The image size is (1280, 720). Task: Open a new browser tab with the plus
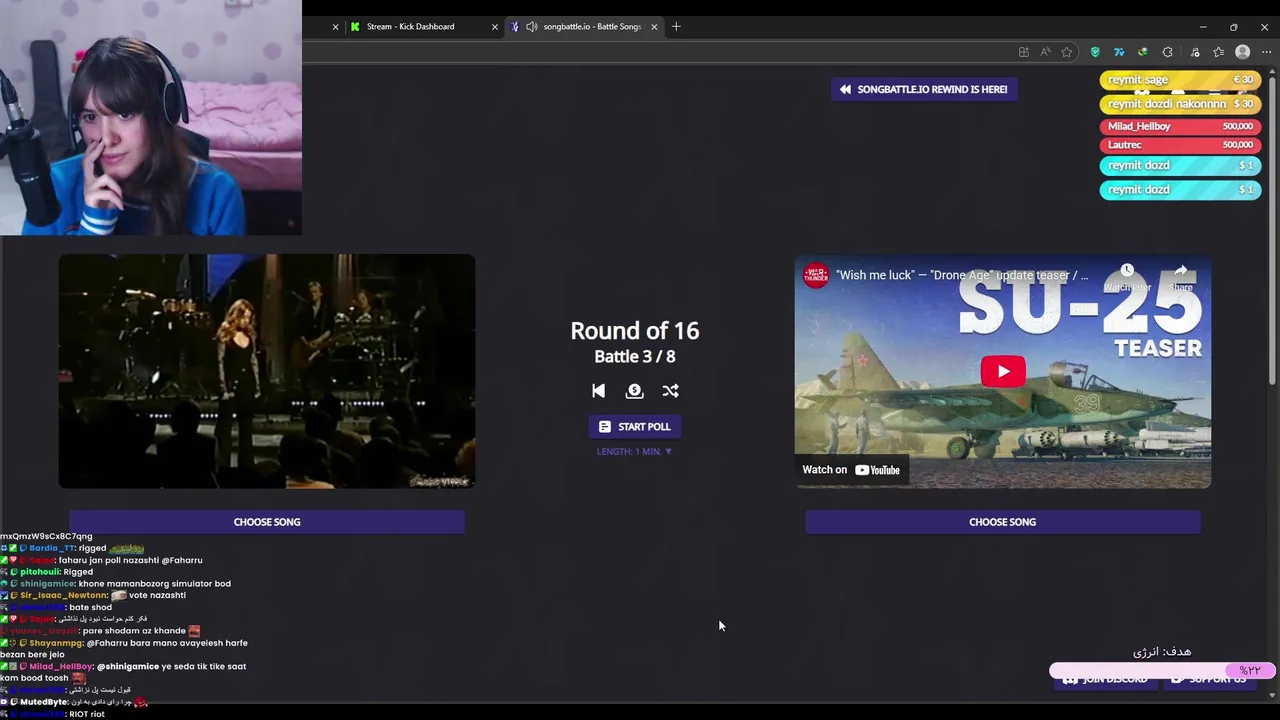click(x=676, y=27)
